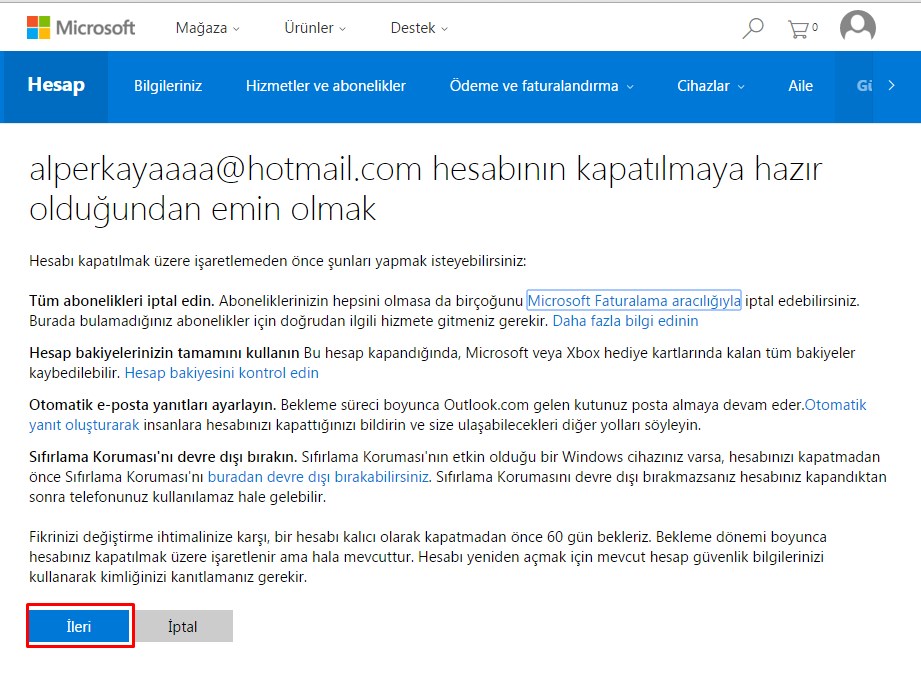Click the Microsoft logo
The image size is (921, 678).
[x=81, y=28]
